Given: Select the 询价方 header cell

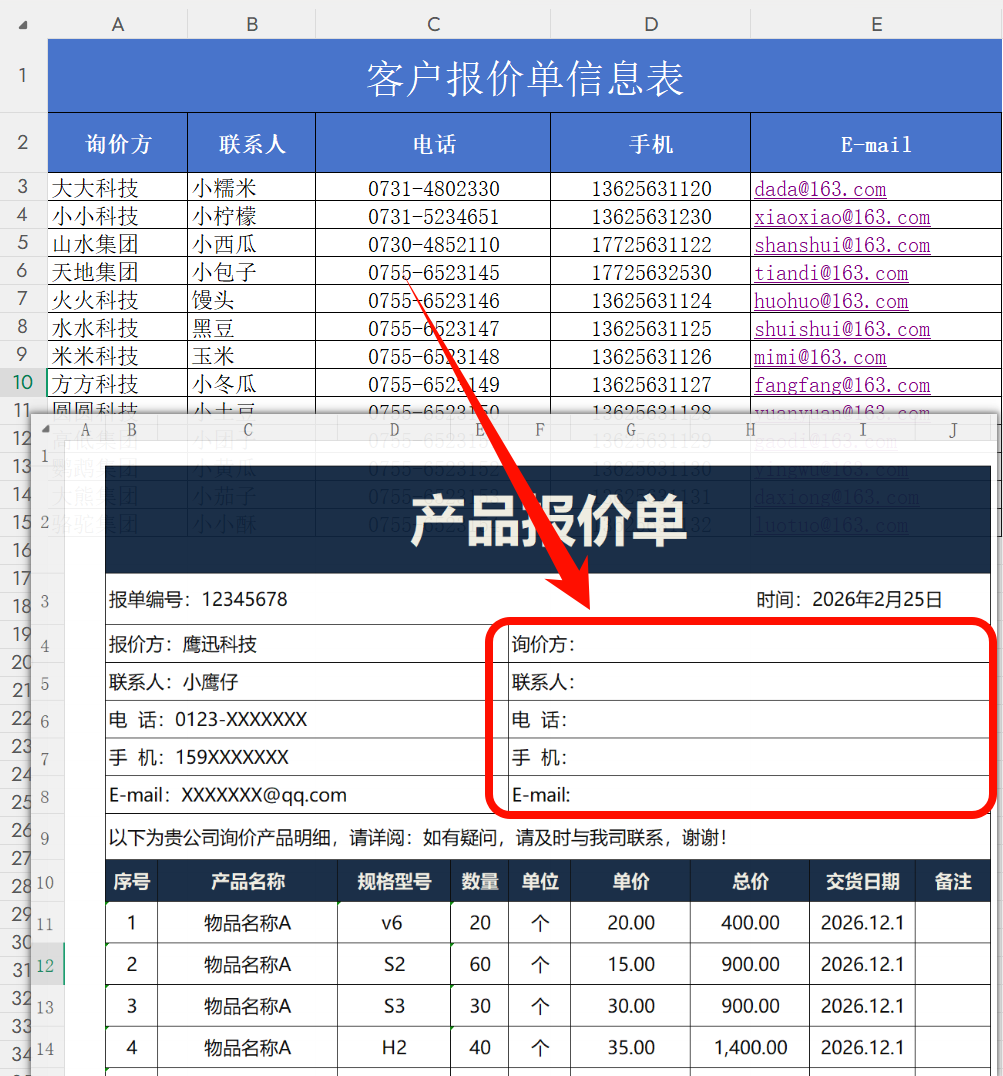Looking at the screenshot, I should pos(117,142).
